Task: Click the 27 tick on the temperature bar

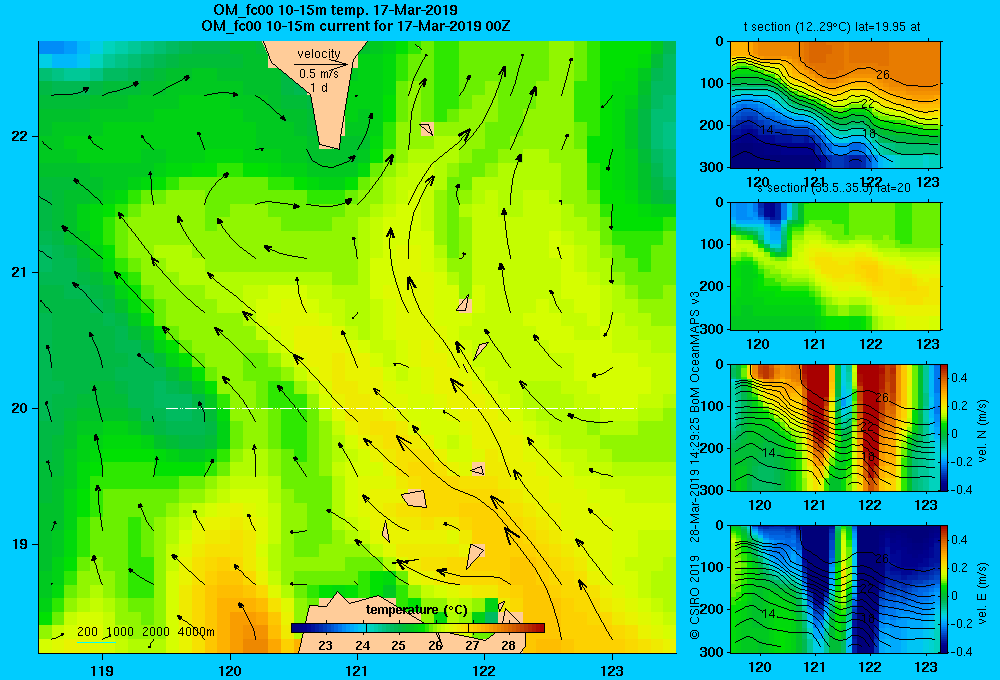Action: click(472, 646)
